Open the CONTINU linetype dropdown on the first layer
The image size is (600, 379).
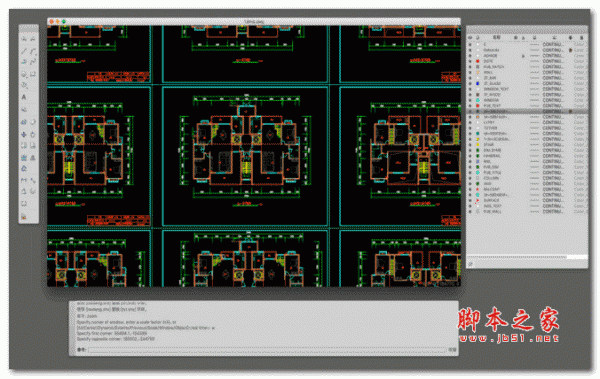click(553, 44)
